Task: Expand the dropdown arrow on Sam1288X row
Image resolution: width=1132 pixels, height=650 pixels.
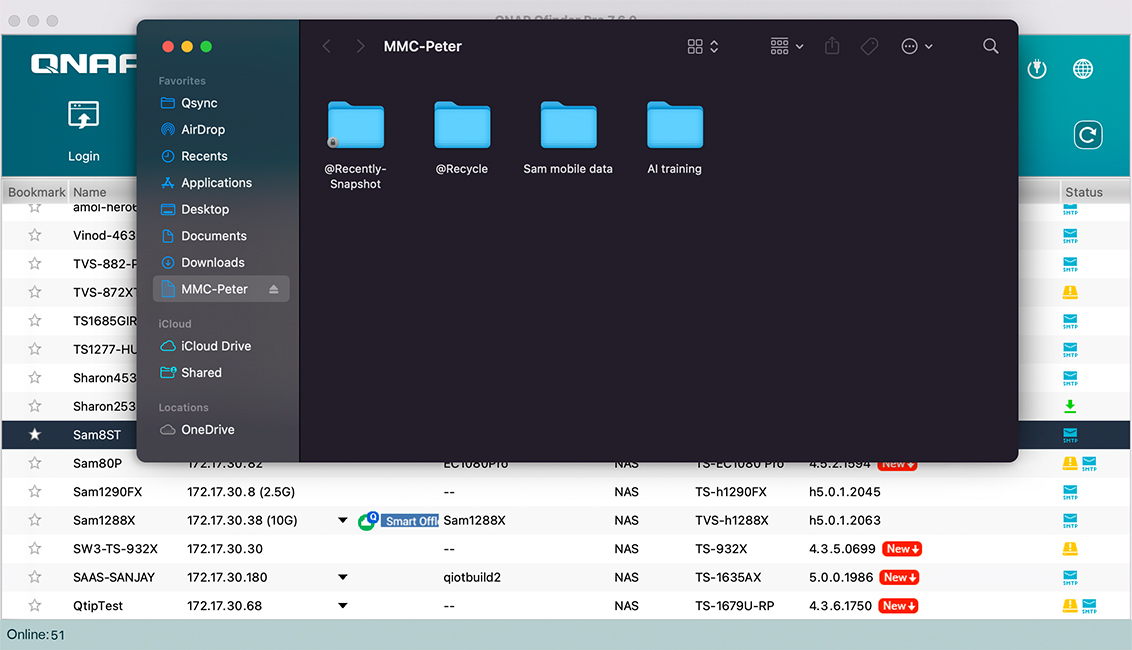Action: pyautogui.click(x=342, y=520)
